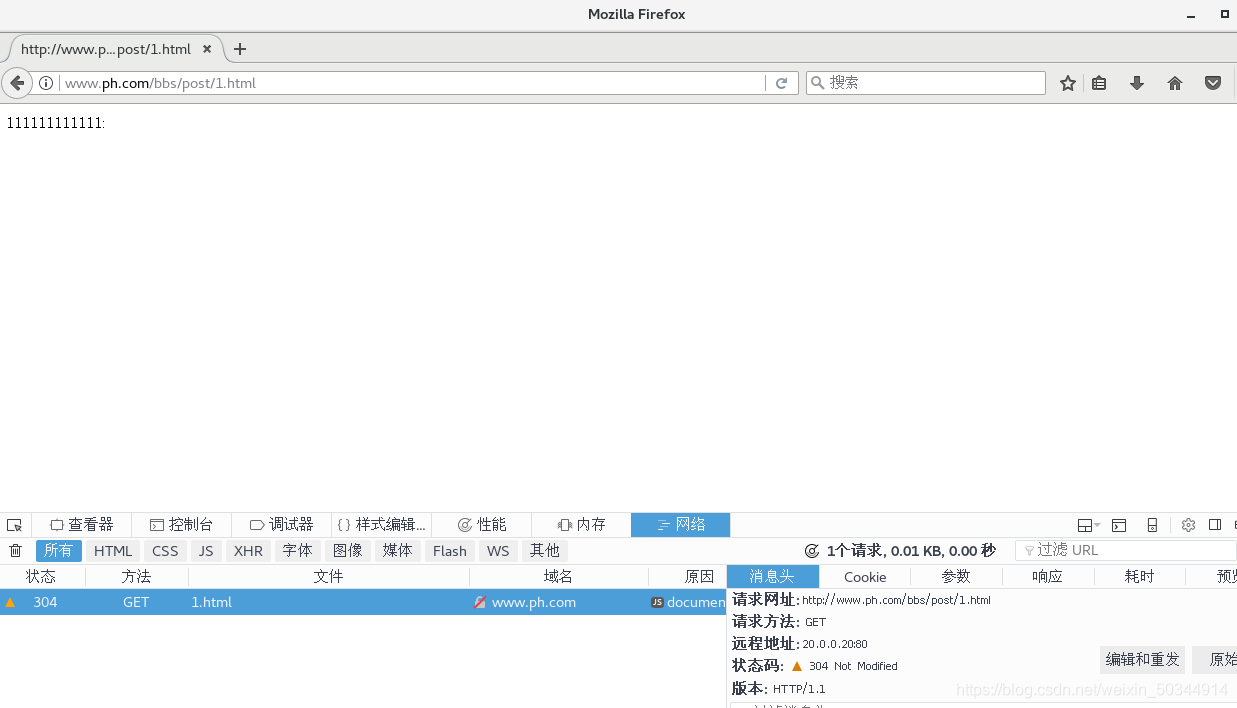Click the insecure lock icon beside www.ph.com
The height and width of the screenshot is (708, 1237).
[480, 602]
